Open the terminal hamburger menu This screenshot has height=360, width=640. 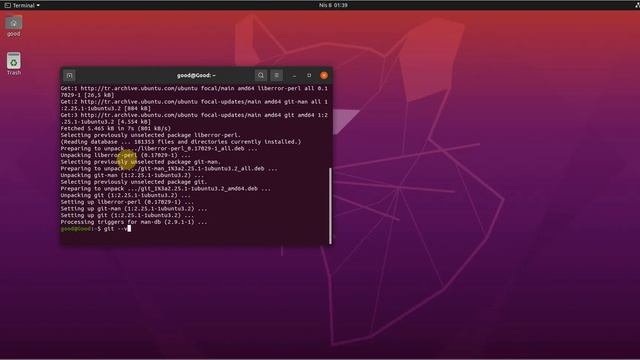click(x=276, y=76)
